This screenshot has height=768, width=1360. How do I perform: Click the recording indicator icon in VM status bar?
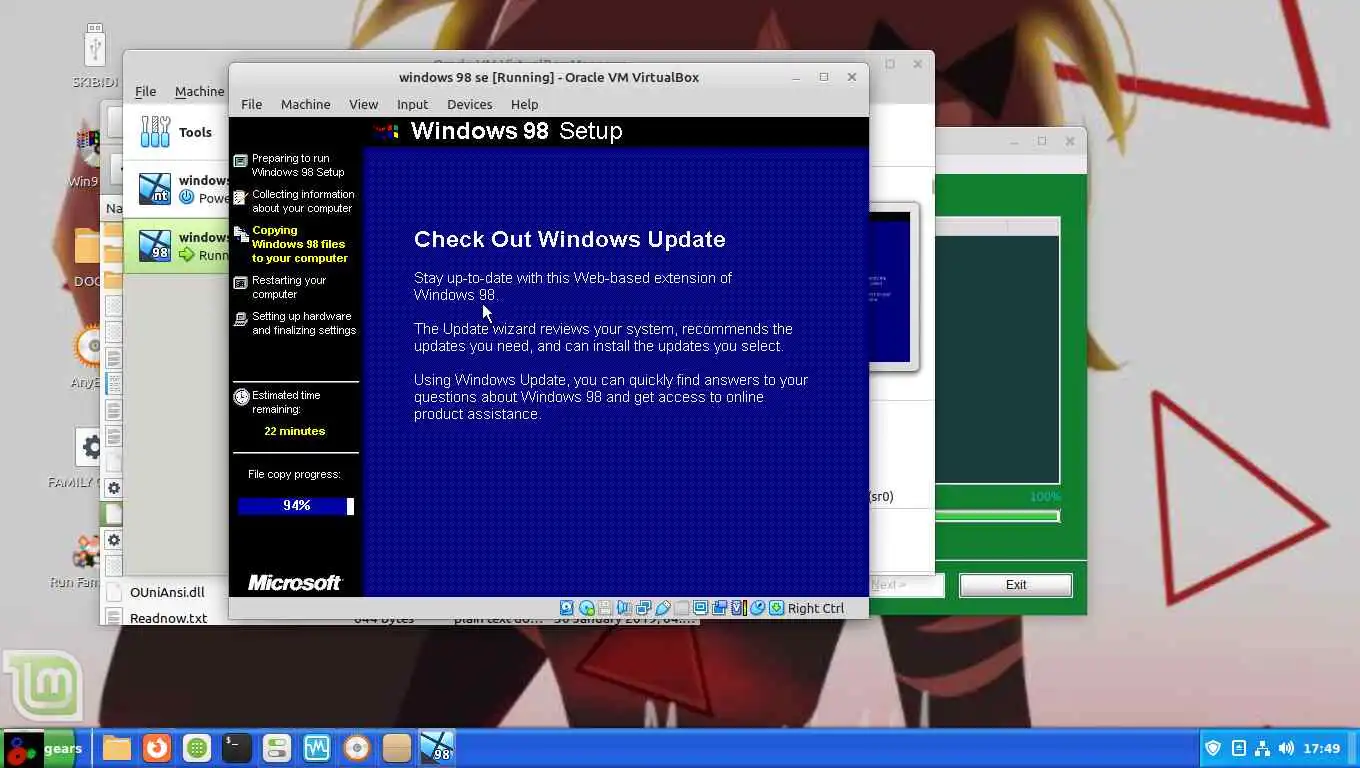point(719,608)
